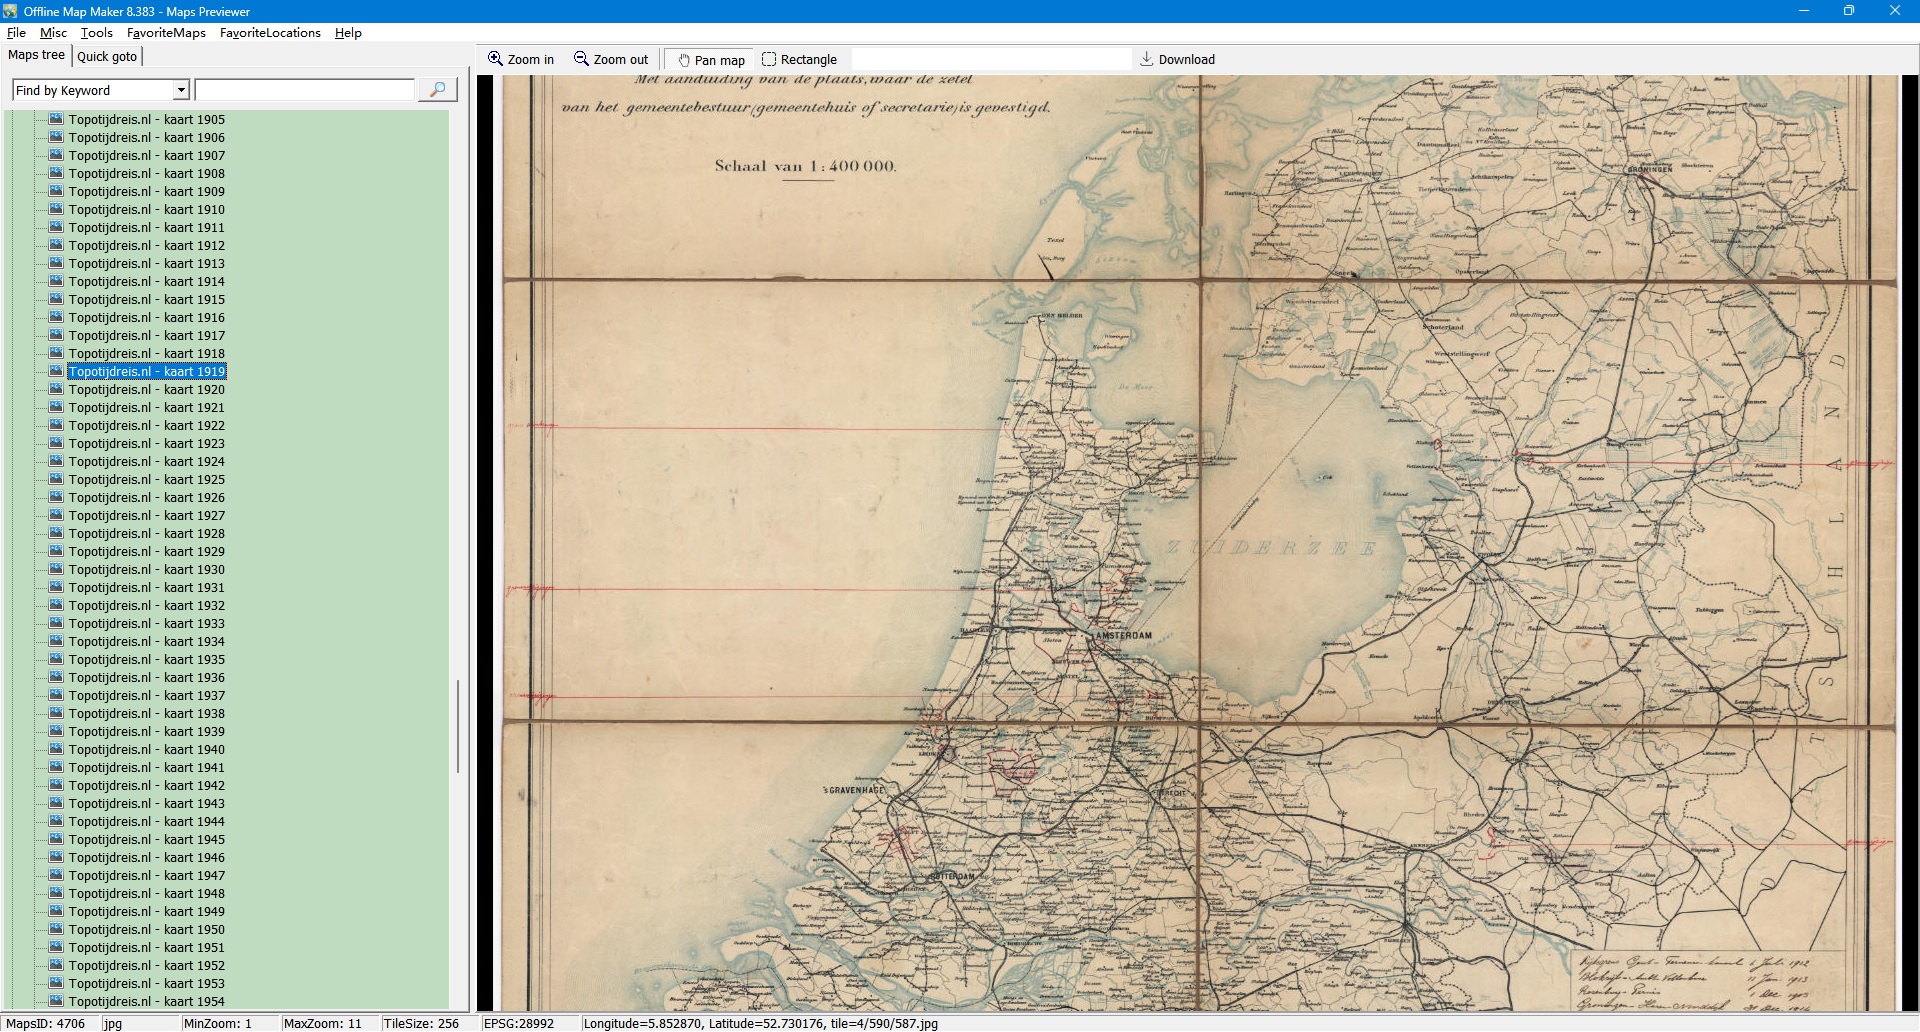Click the map icon beside kaart 1930

[56, 569]
